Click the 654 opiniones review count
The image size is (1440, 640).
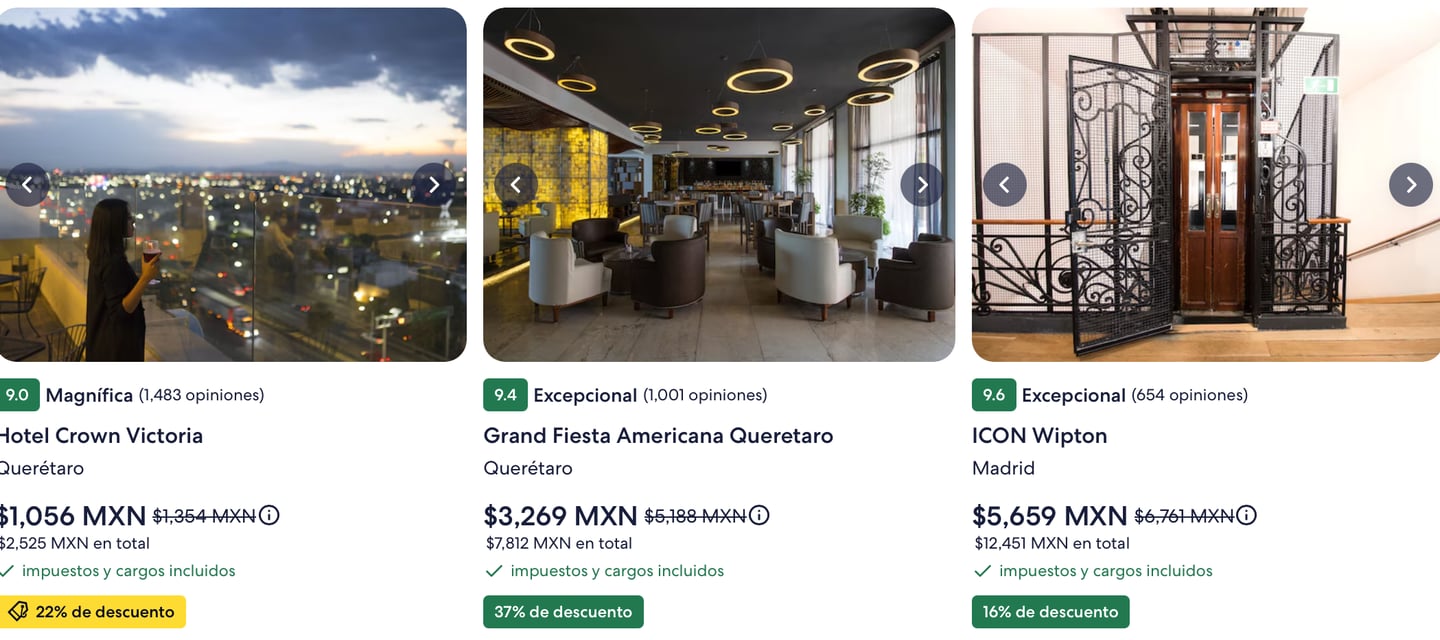[1189, 395]
